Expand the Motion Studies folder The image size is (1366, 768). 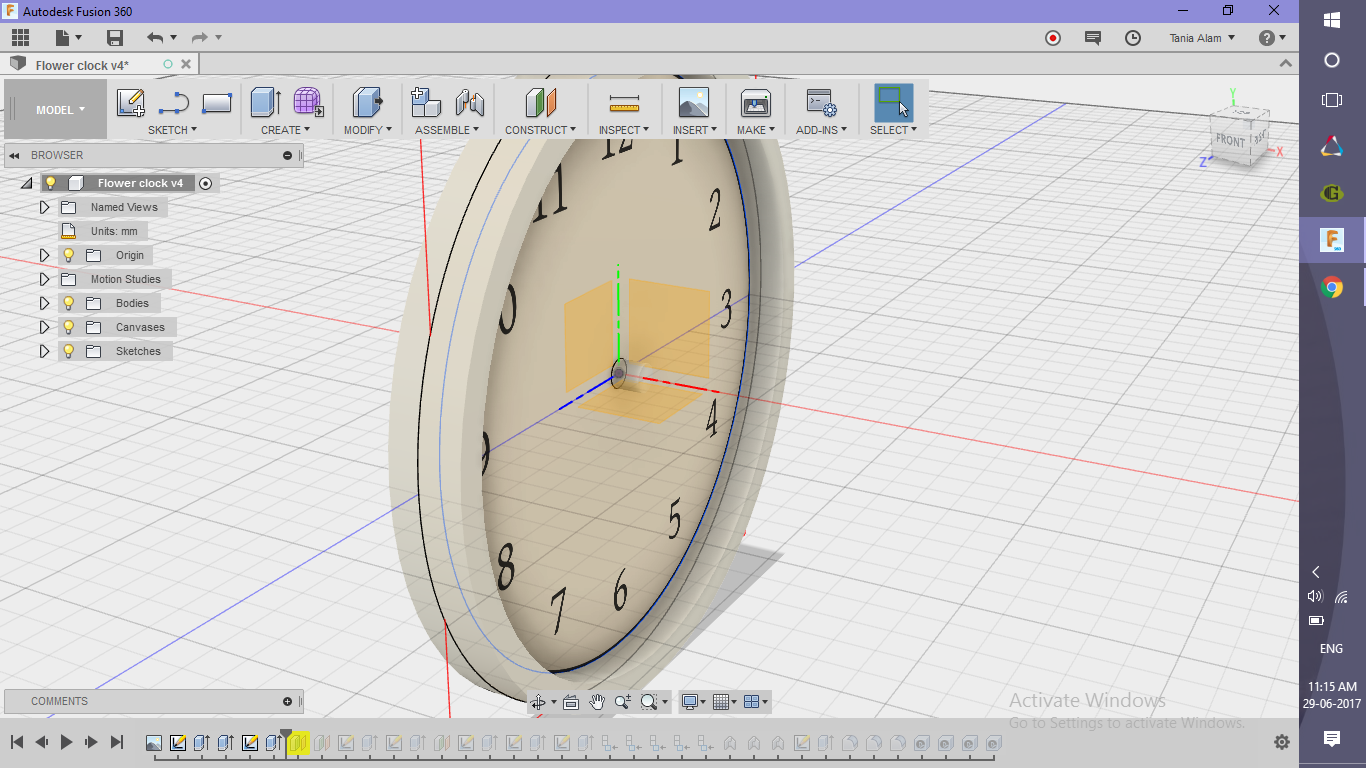tap(44, 279)
